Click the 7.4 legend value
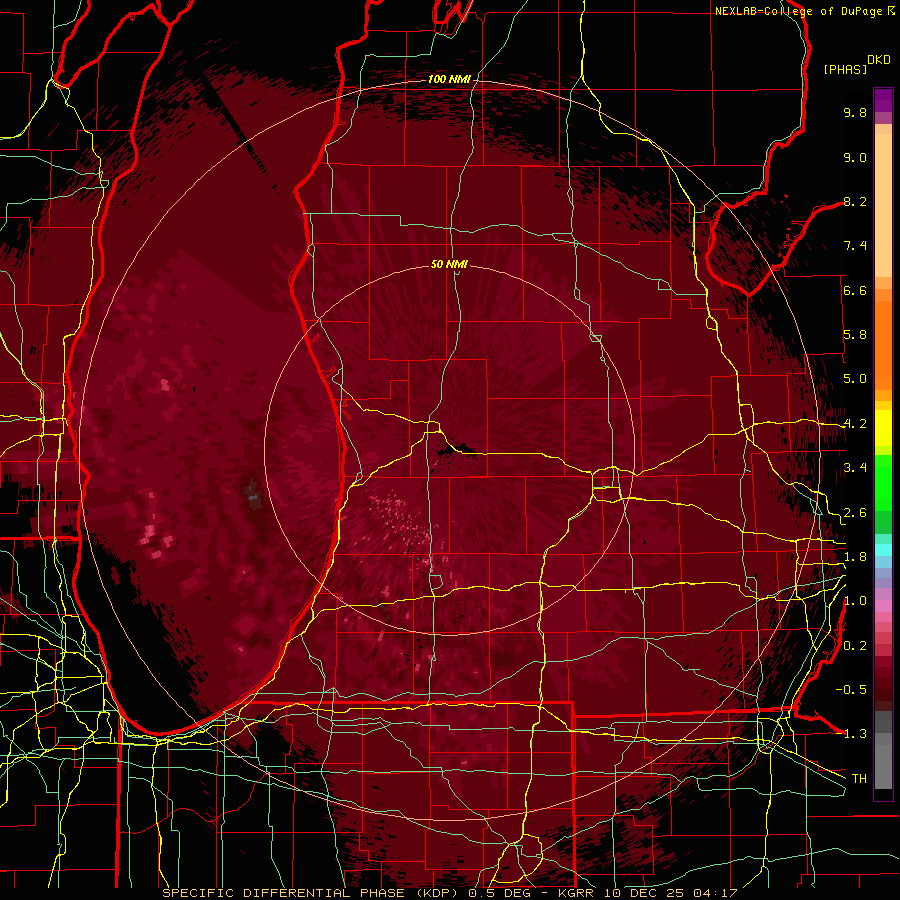Viewport: 900px width, 900px height. (x=855, y=246)
